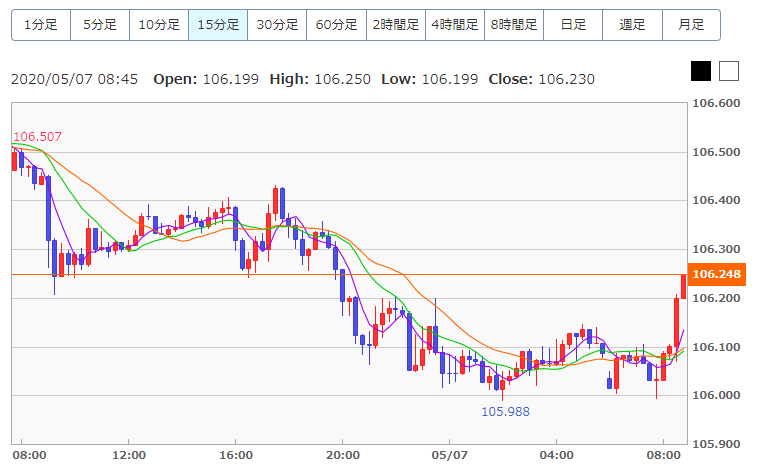Click the latest red candlestick at right edge
Viewport: 762px width, 468px height.
tap(684, 287)
